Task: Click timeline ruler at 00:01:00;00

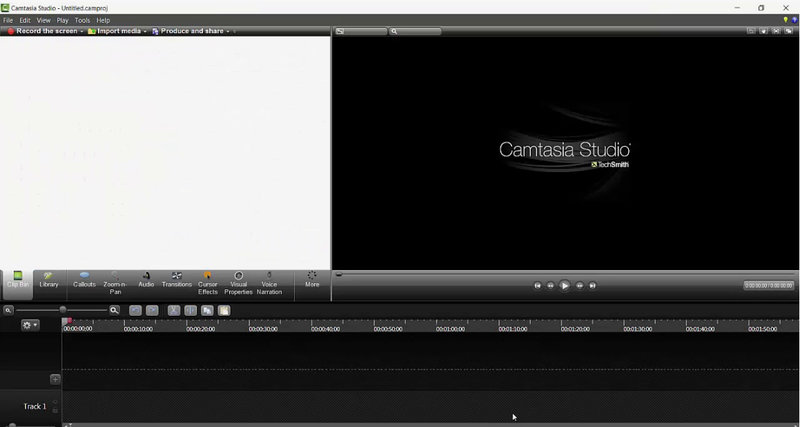Action: pos(451,329)
